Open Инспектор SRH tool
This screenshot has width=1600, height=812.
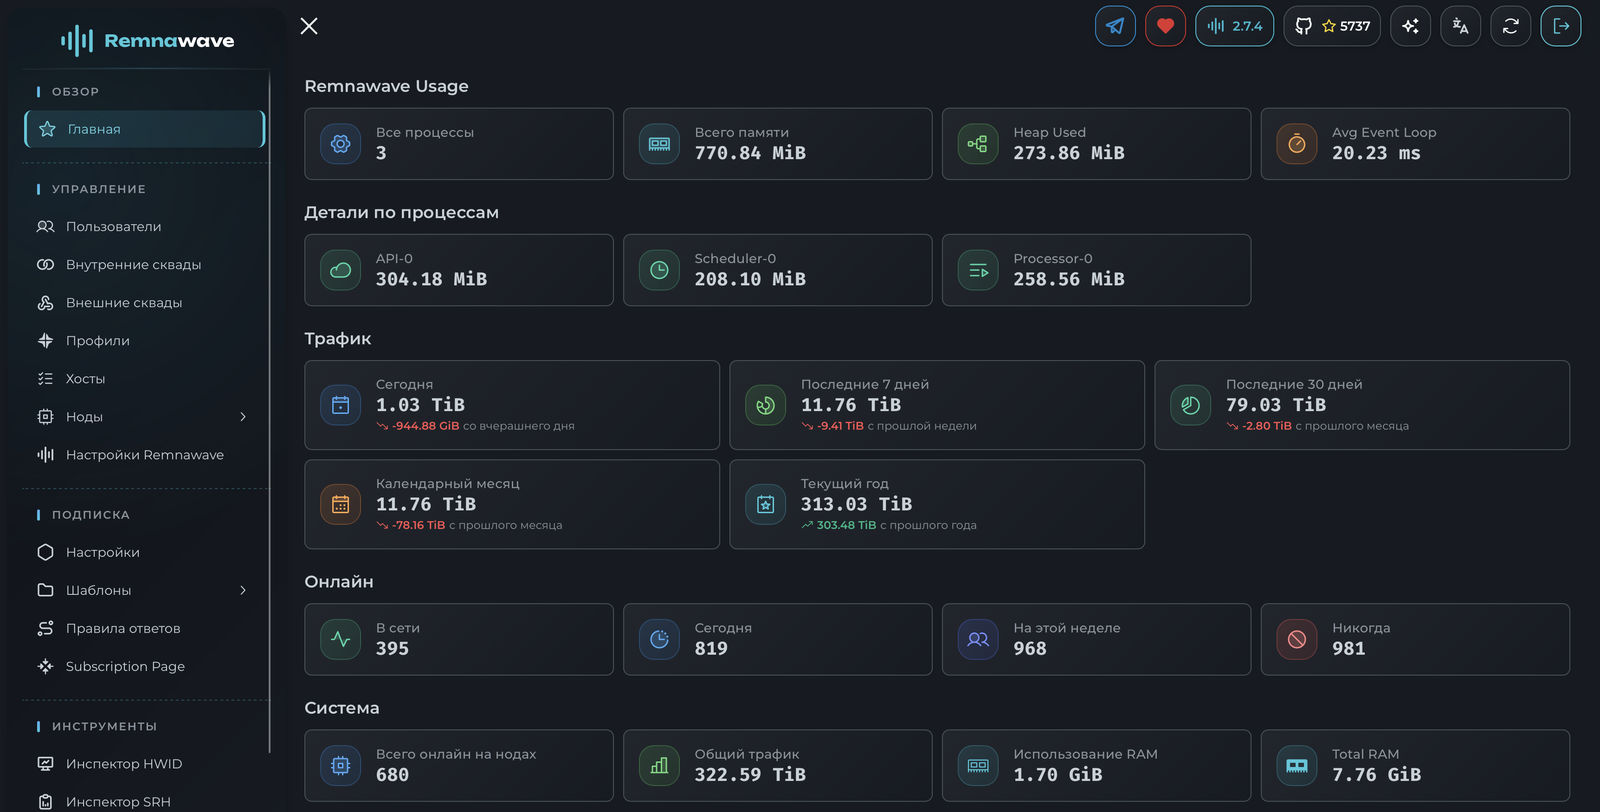pos(145,802)
